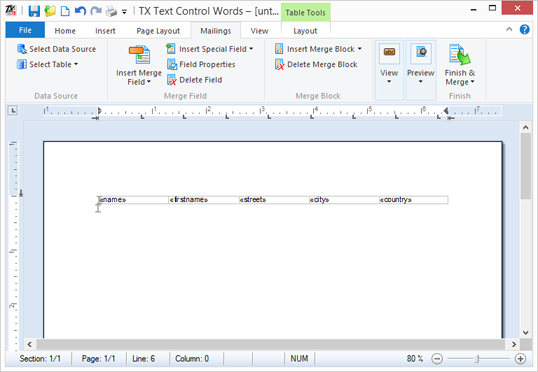Create a new document from the quick access toolbar

(65, 11)
